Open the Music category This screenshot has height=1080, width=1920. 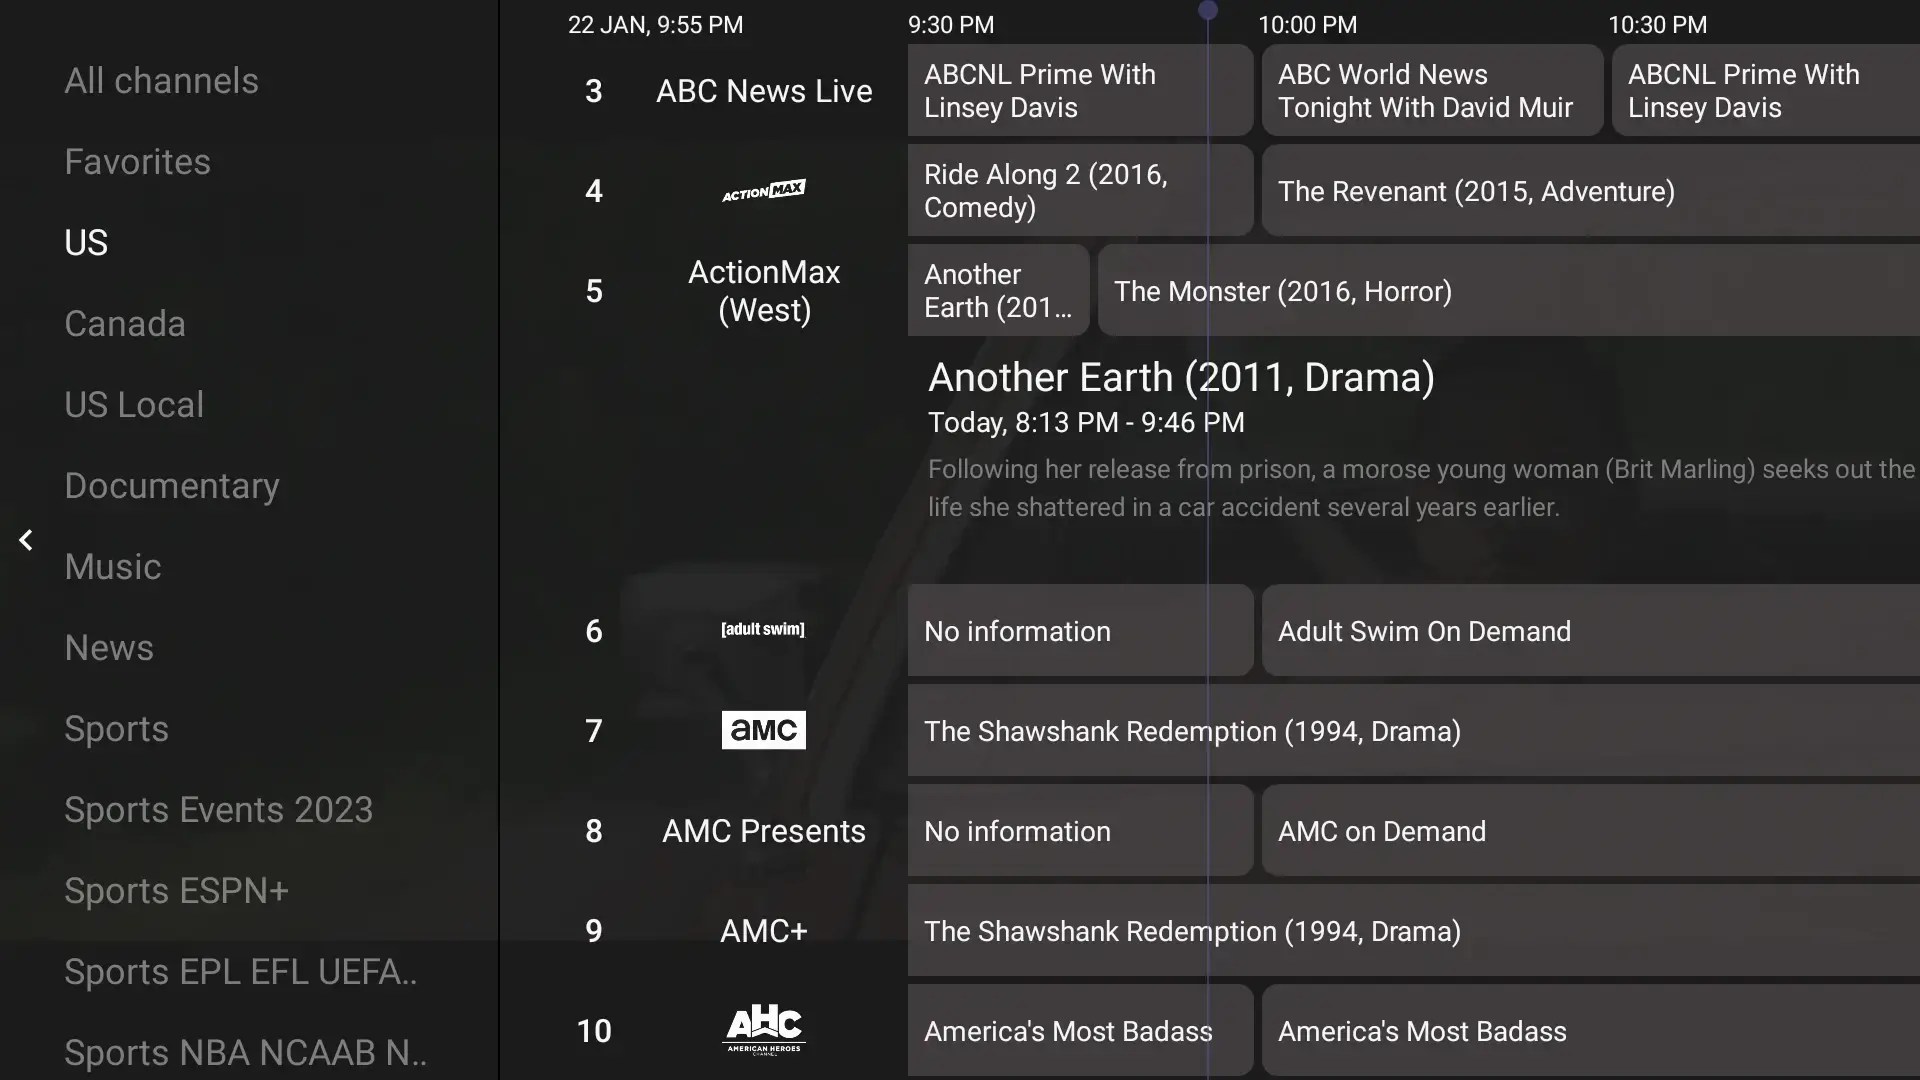[113, 566]
